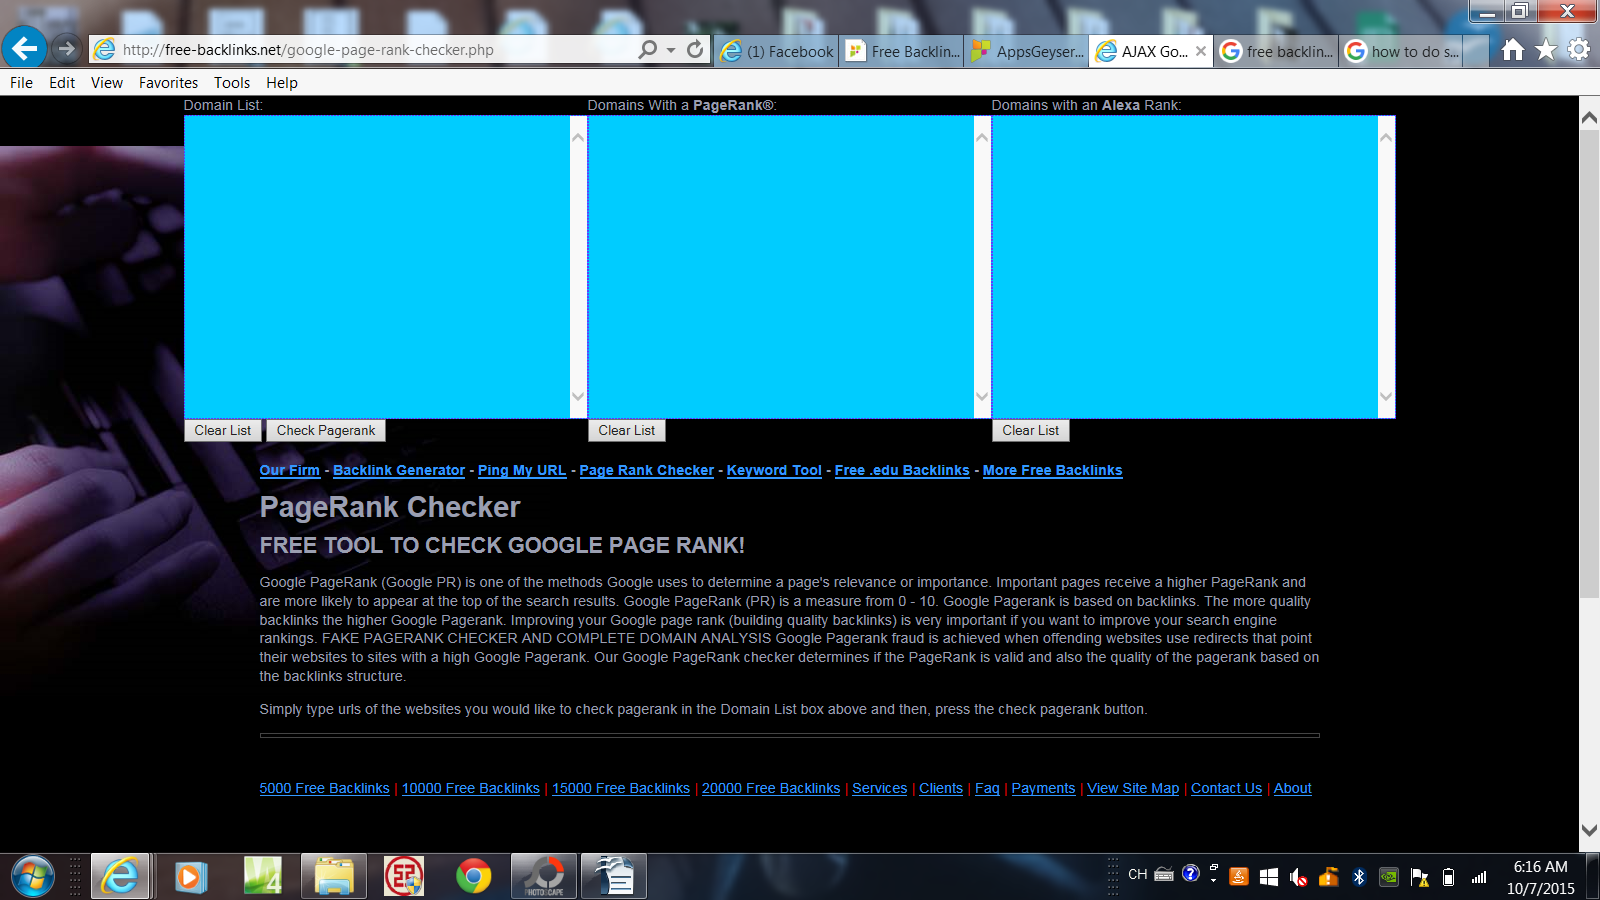
Task: Launch Google Chrome from the taskbar
Action: pos(474,877)
